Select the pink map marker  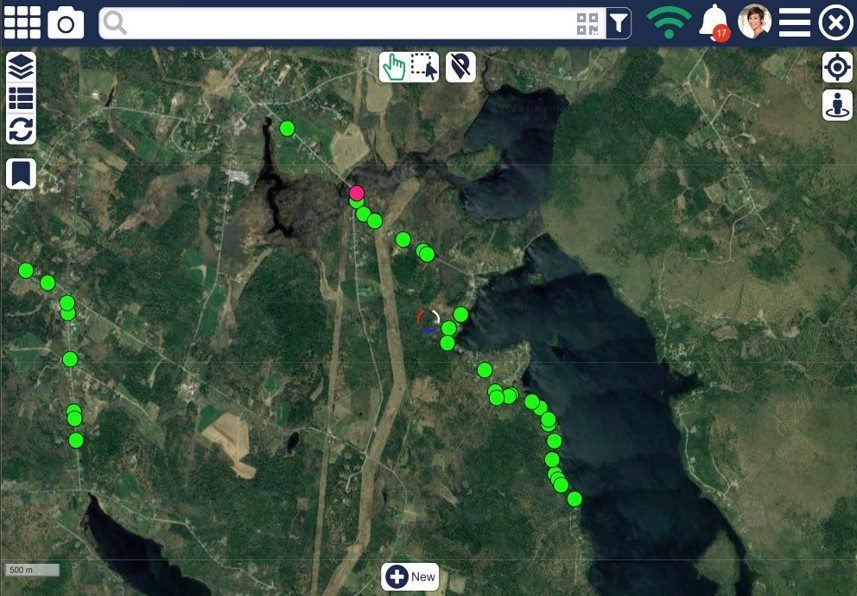click(357, 192)
